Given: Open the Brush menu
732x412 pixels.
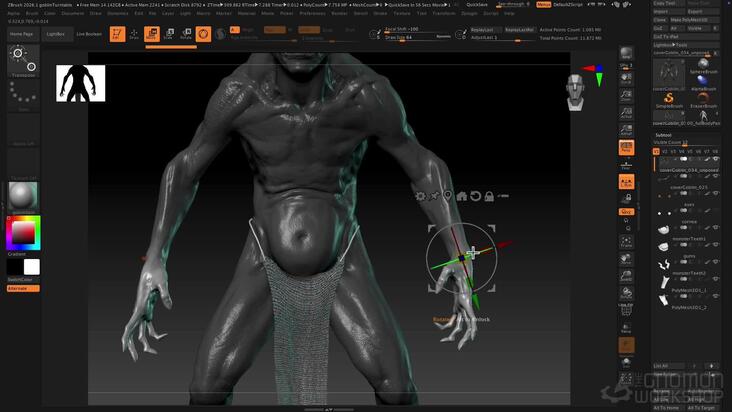Looking at the screenshot, I should tap(32, 14).
